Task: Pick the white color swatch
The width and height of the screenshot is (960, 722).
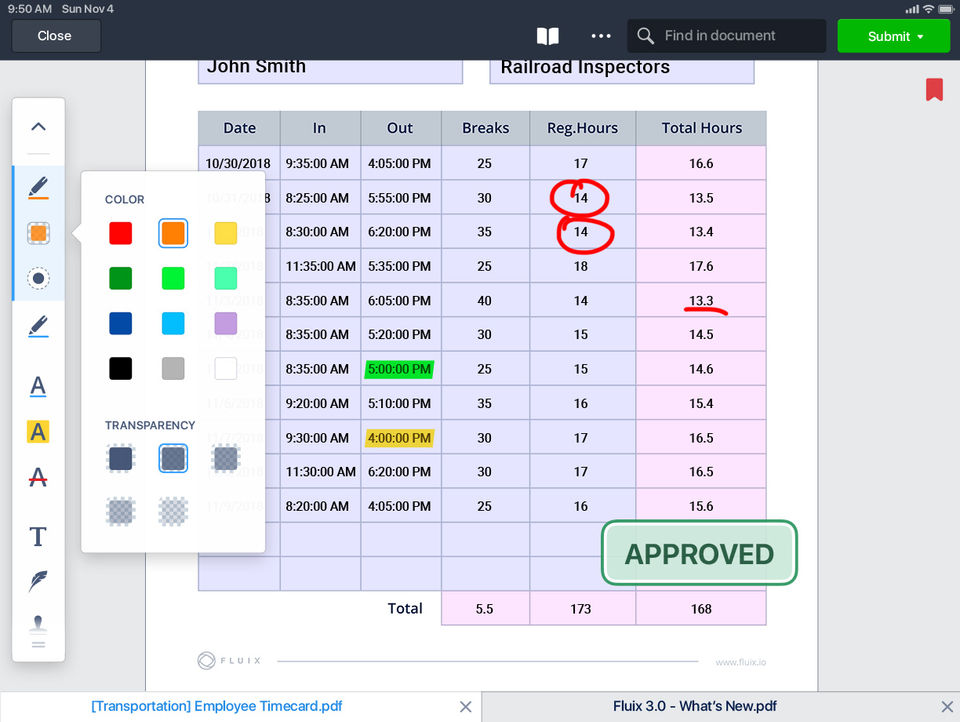Action: (x=226, y=369)
